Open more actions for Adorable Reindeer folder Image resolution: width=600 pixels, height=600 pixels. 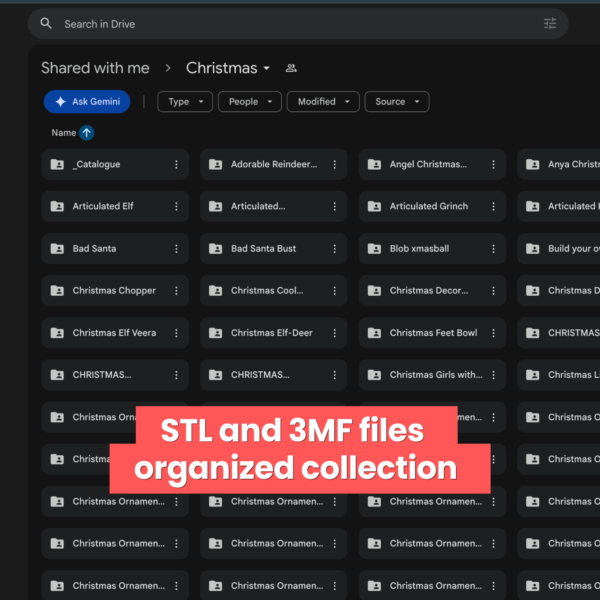point(335,165)
